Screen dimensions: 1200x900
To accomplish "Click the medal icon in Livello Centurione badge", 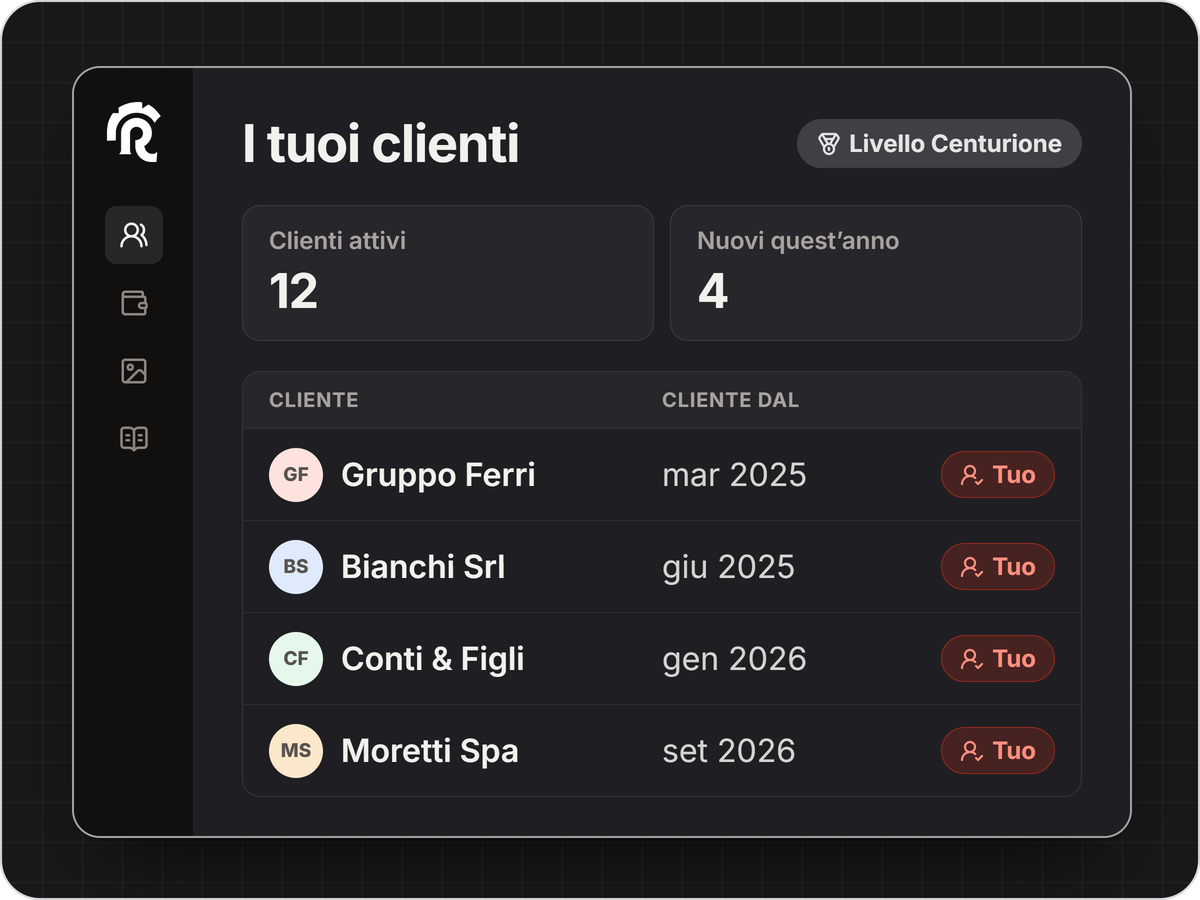I will click(x=828, y=144).
